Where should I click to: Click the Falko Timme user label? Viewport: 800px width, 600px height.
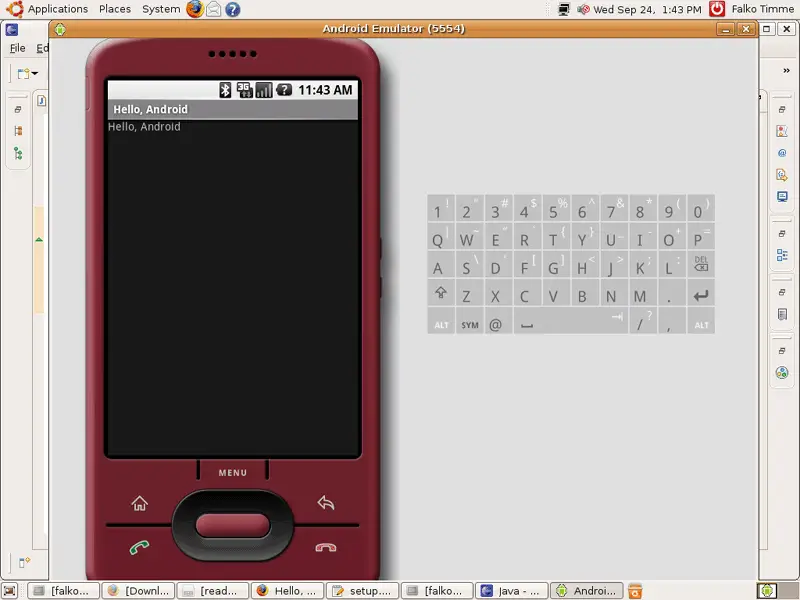coord(763,9)
